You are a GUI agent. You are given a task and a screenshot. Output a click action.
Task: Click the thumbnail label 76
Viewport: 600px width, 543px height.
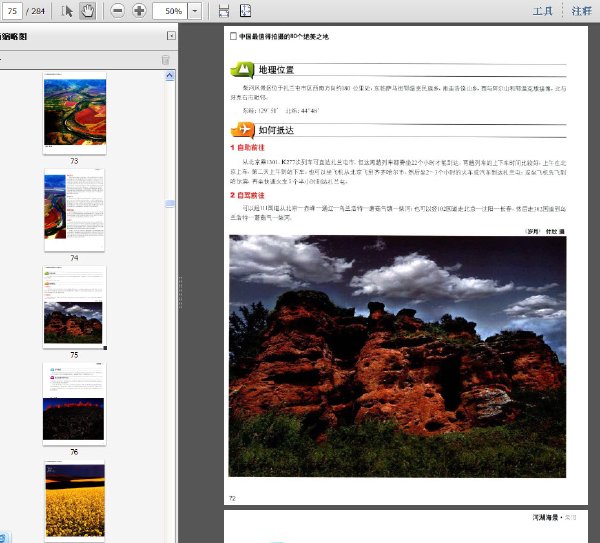74,452
